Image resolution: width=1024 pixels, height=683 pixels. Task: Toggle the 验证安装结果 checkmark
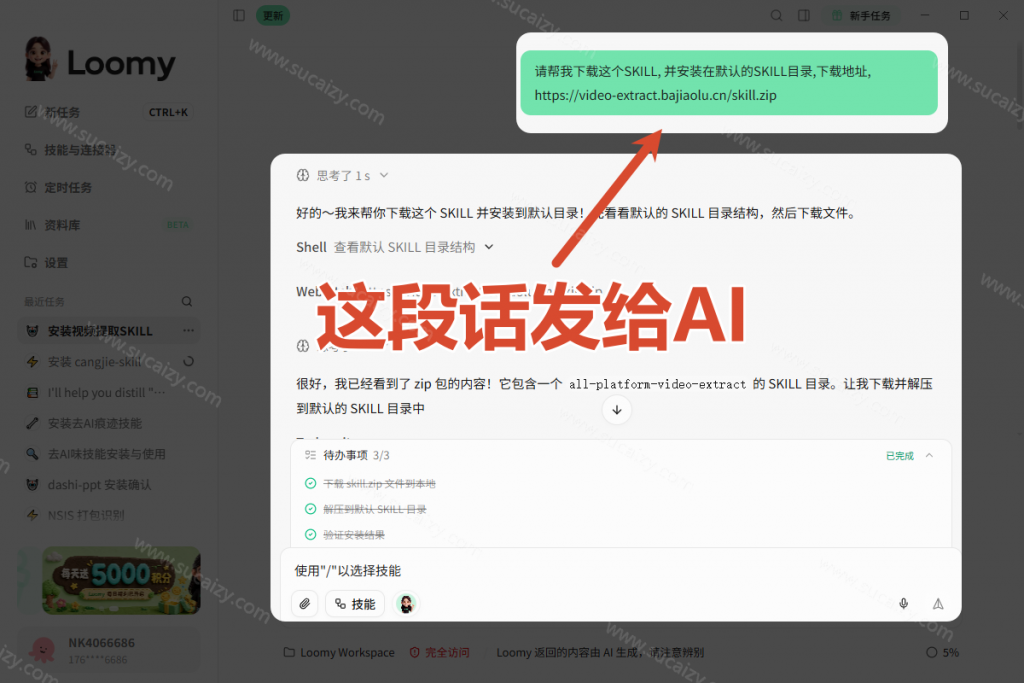pos(311,534)
